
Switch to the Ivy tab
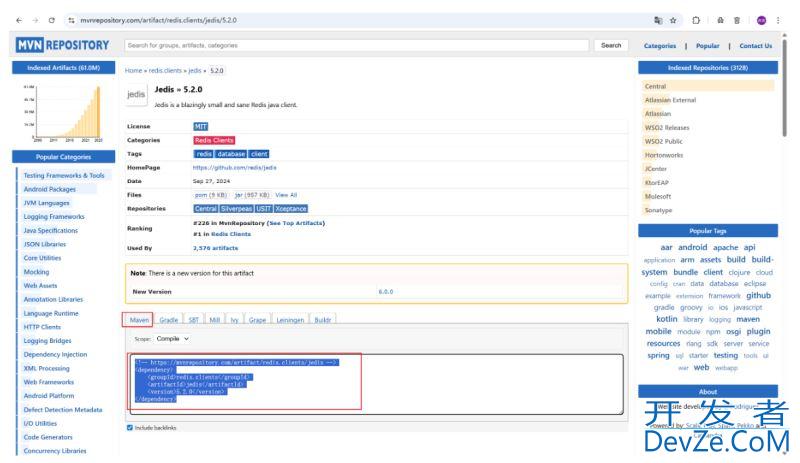click(x=234, y=320)
